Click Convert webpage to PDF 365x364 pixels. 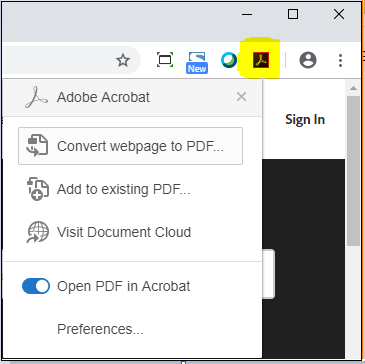130,146
